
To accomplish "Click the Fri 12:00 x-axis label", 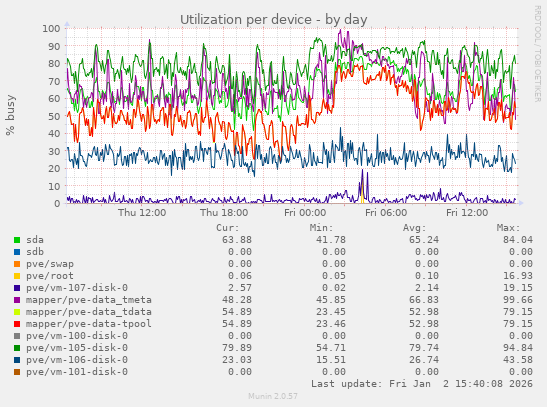I will [467, 213].
